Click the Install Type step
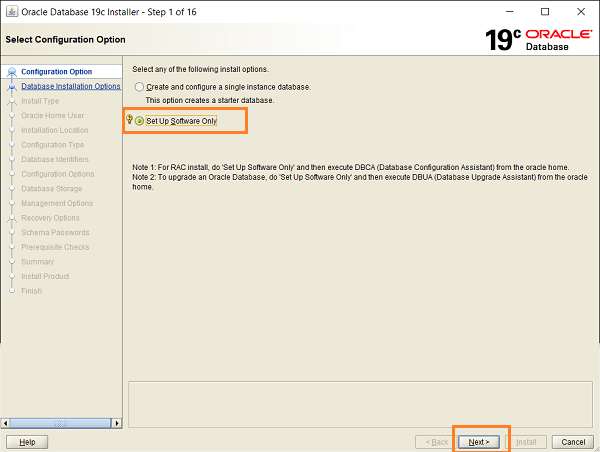The height and width of the screenshot is (452, 600). [40, 101]
